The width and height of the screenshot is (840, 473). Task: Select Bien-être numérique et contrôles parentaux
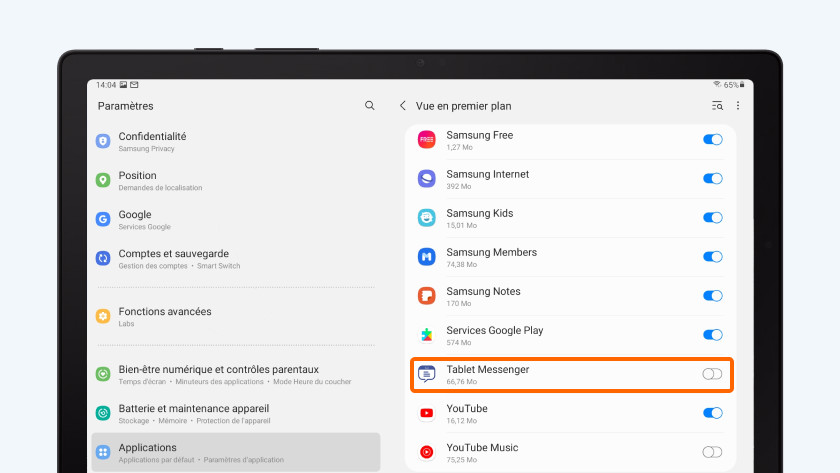coord(236,374)
